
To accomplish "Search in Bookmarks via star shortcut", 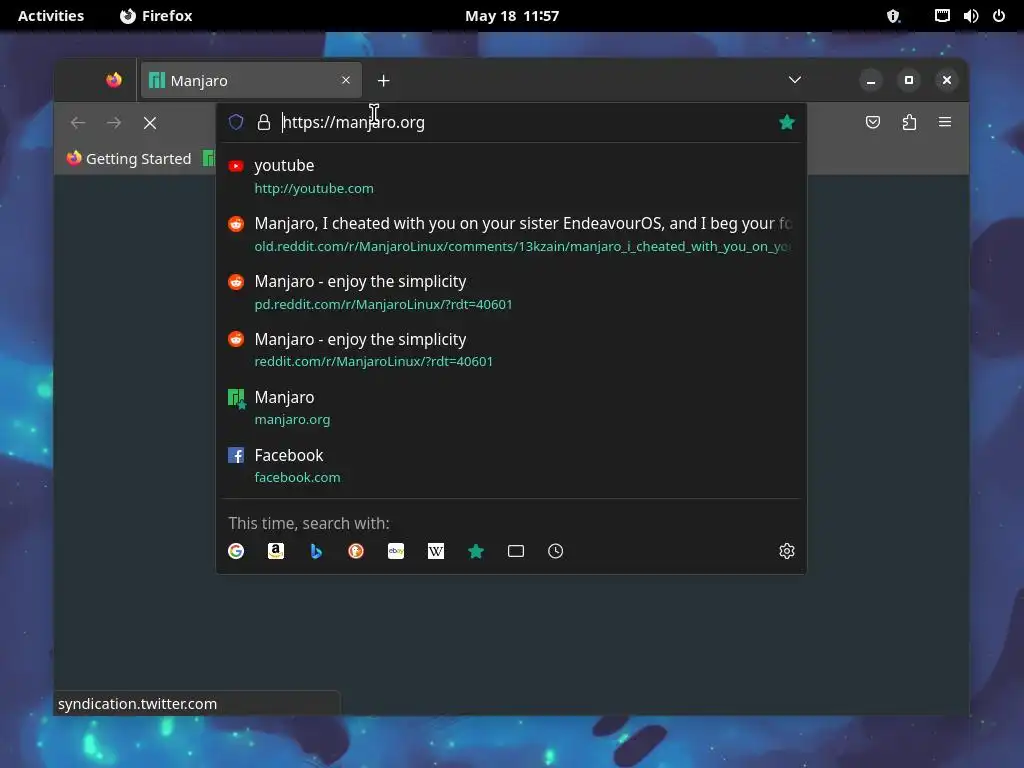I will point(476,551).
